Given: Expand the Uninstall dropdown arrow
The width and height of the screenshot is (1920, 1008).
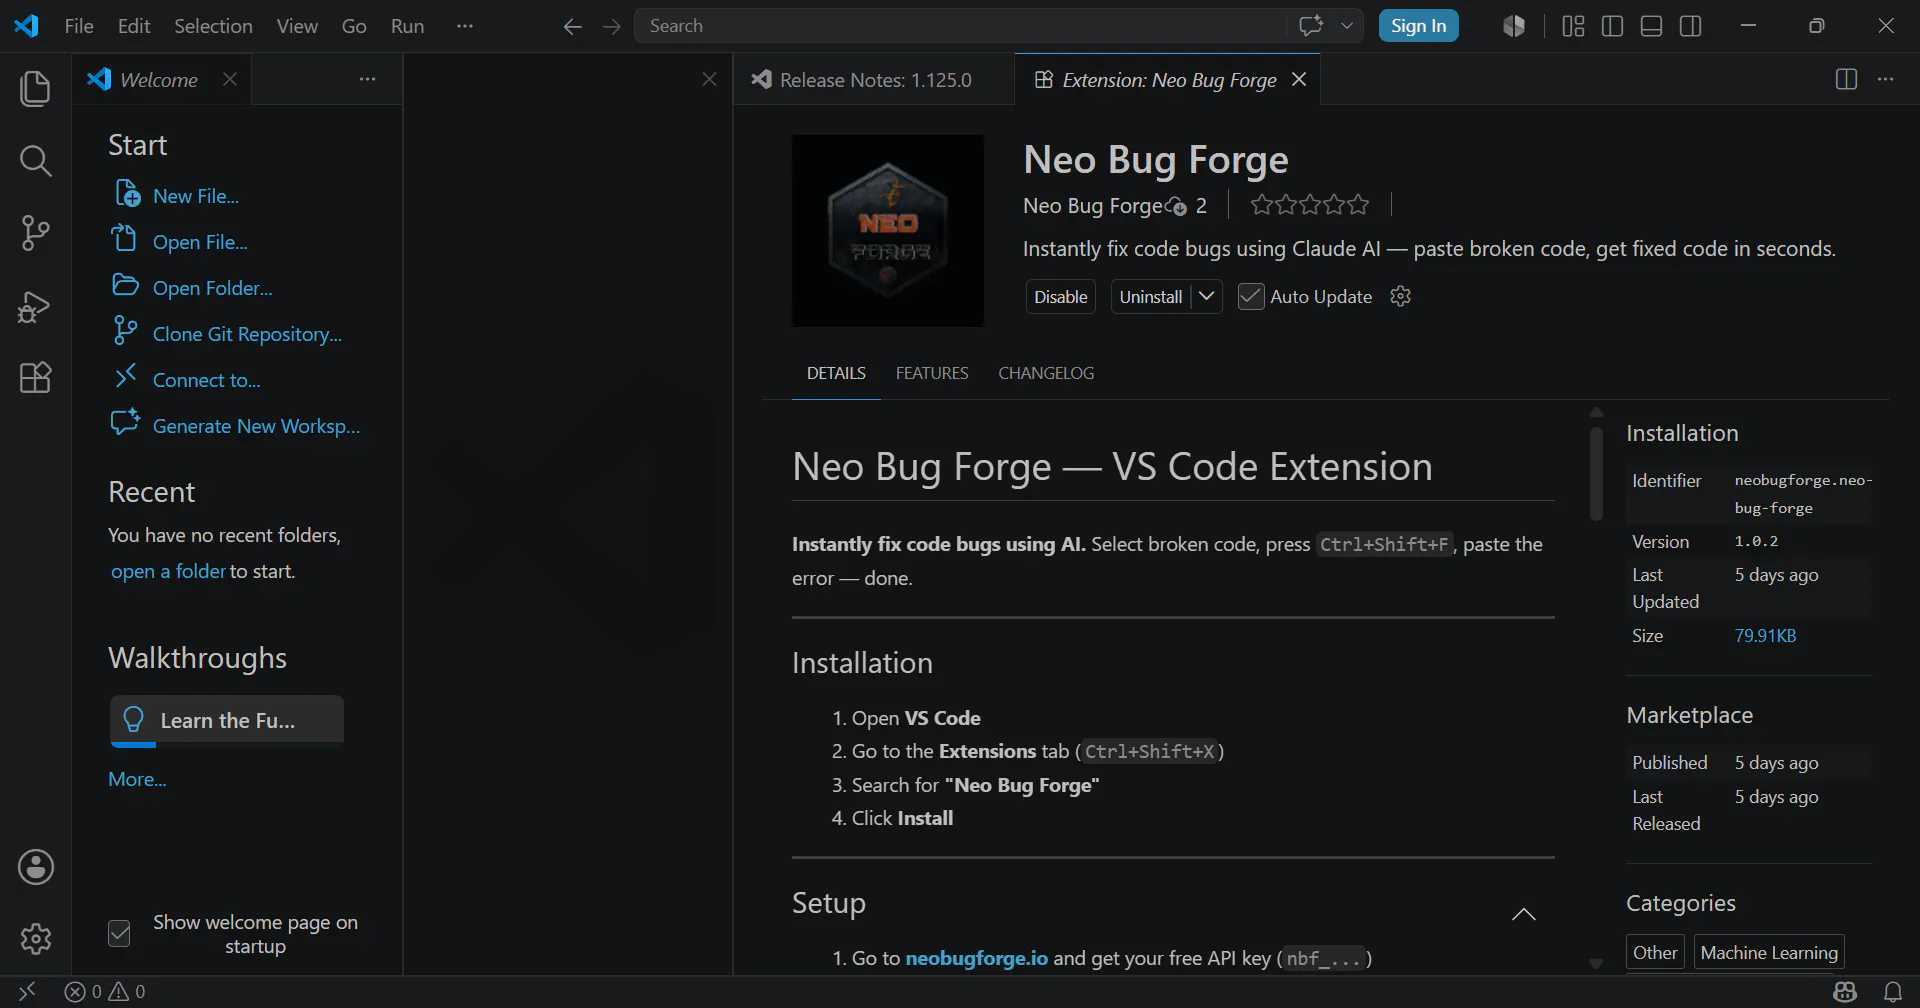Looking at the screenshot, I should (x=1207, y=296).
